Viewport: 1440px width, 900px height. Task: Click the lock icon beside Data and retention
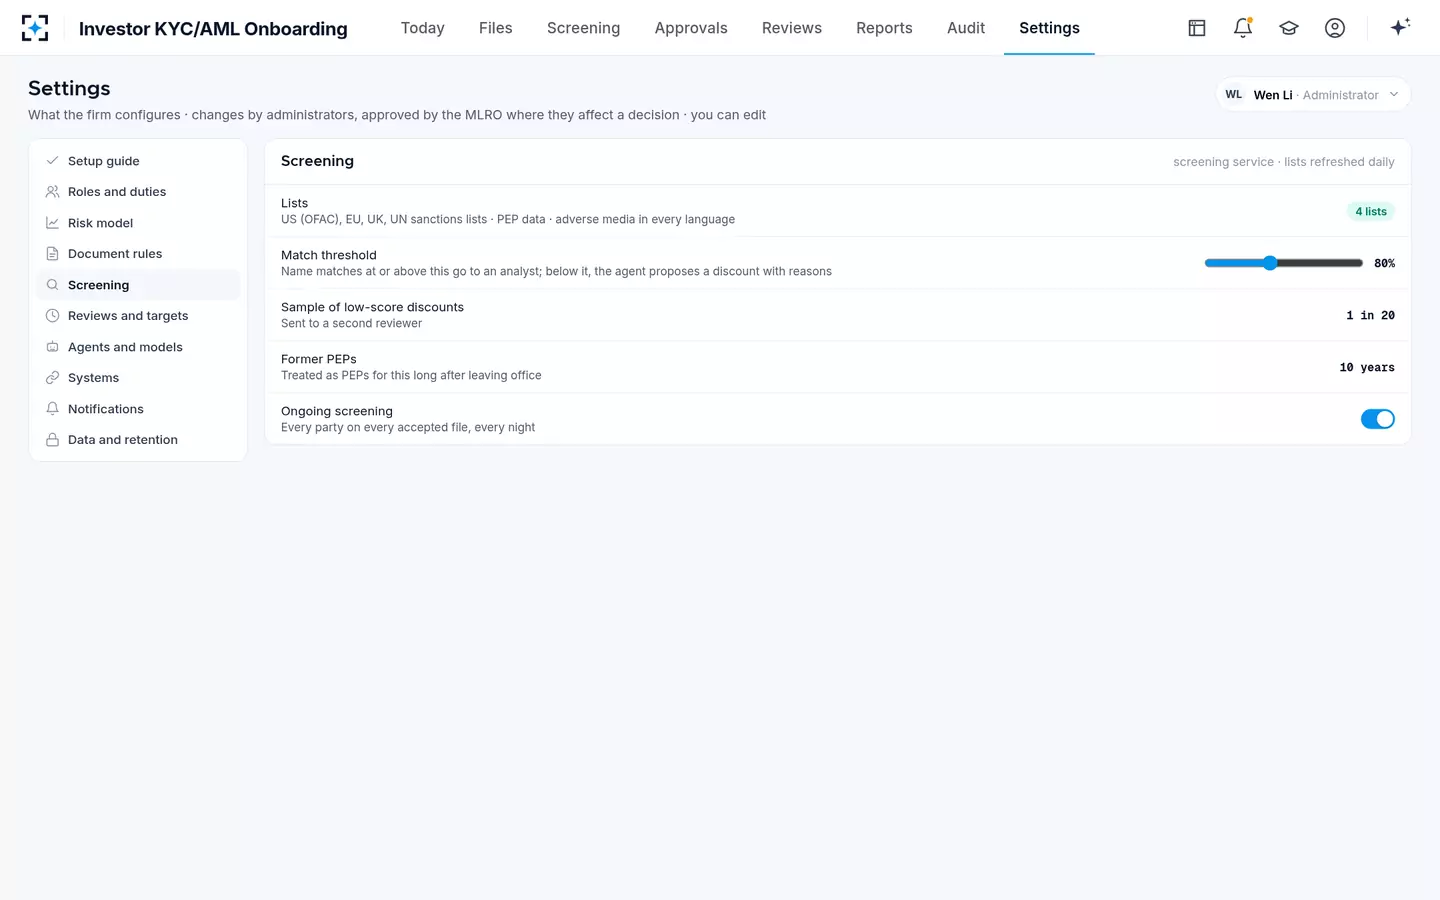52,440
